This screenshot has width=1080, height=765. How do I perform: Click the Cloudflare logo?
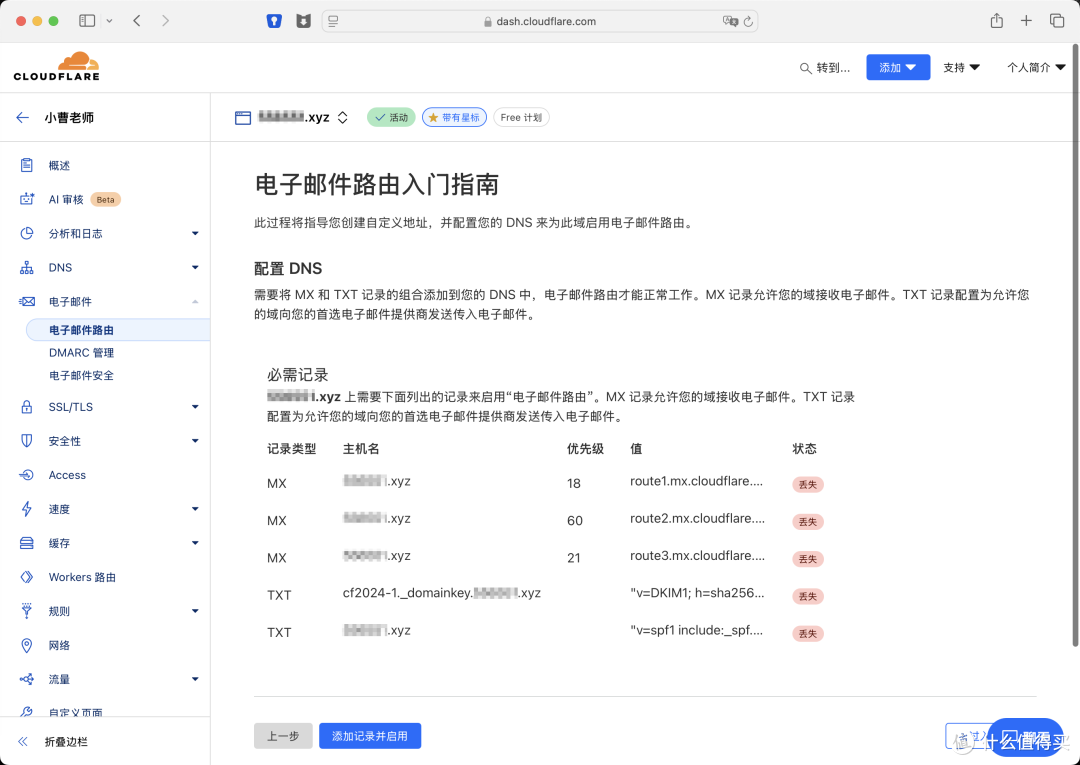pyautogui.click(x=57, y=65)
